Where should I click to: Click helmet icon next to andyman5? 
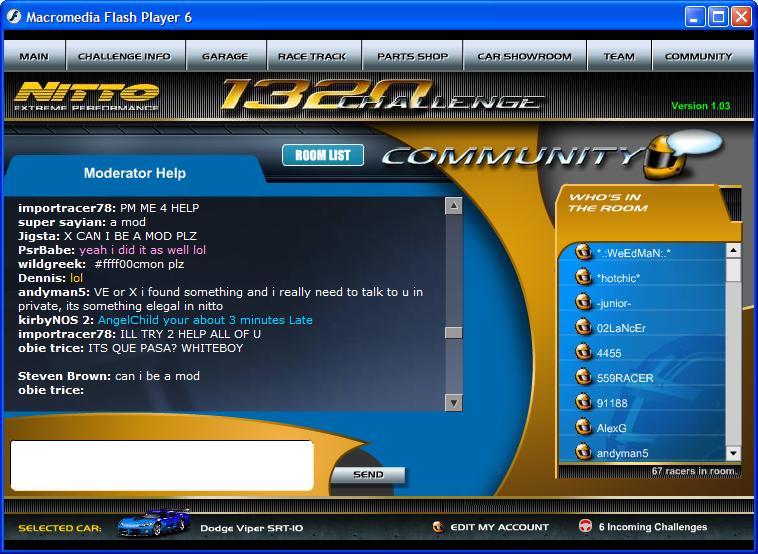click(583, 452)
